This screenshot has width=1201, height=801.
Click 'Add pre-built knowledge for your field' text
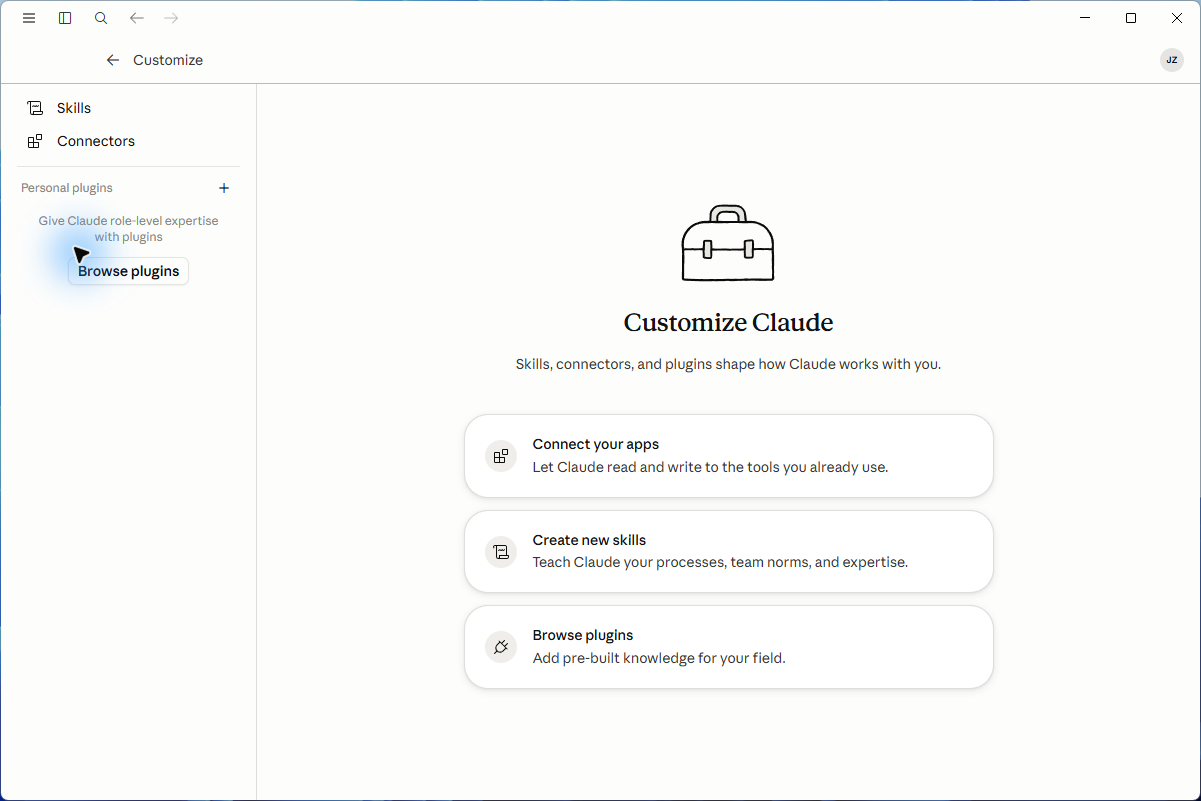click(659, 658)
